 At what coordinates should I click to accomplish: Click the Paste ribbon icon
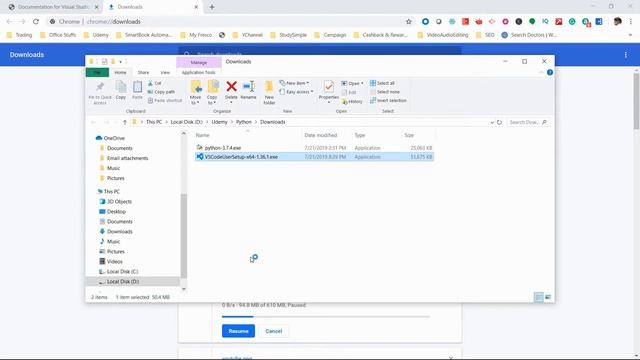137,90
